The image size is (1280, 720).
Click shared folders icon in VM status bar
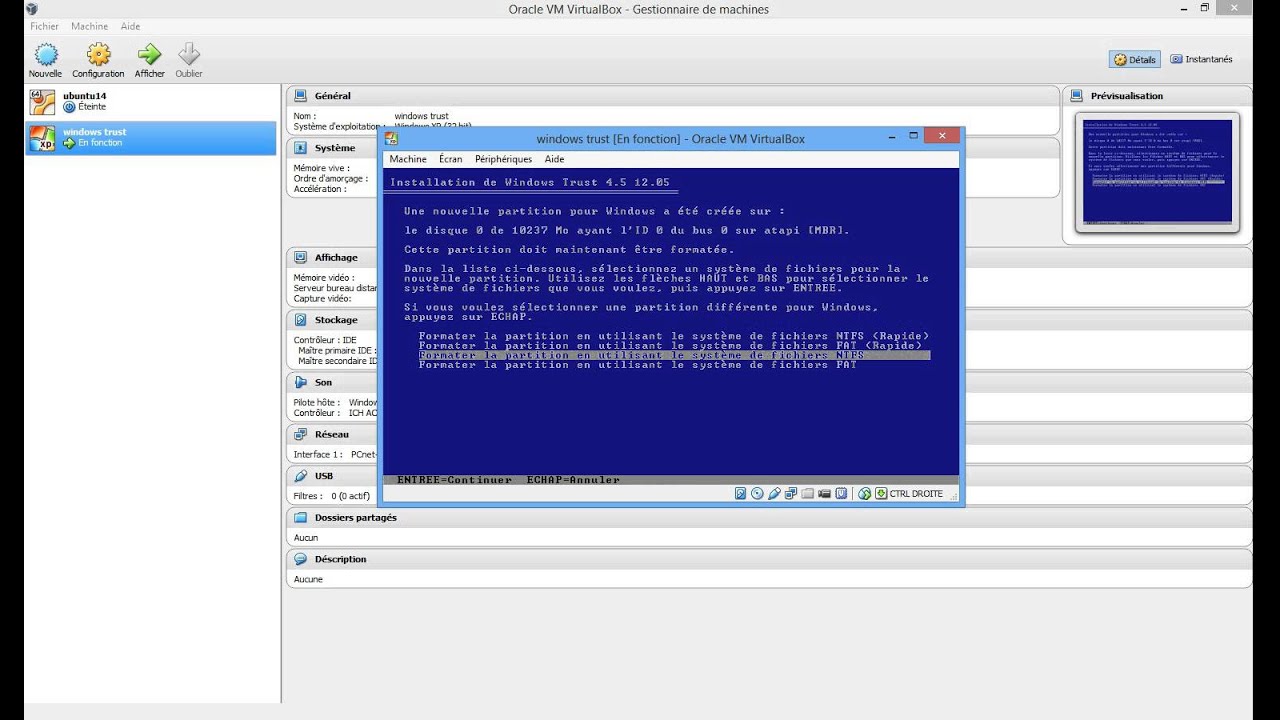click(808, 494)
